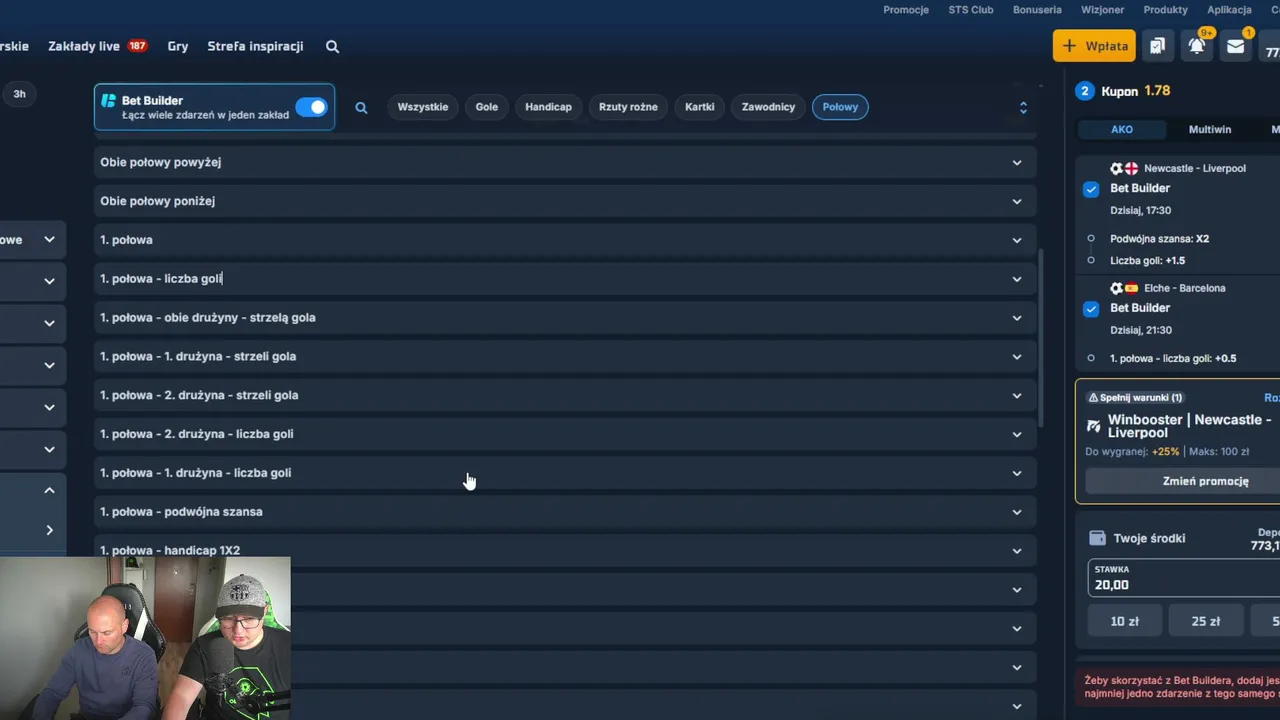
Task: Open the Gry menu item
Action: [x=178, y=46]
